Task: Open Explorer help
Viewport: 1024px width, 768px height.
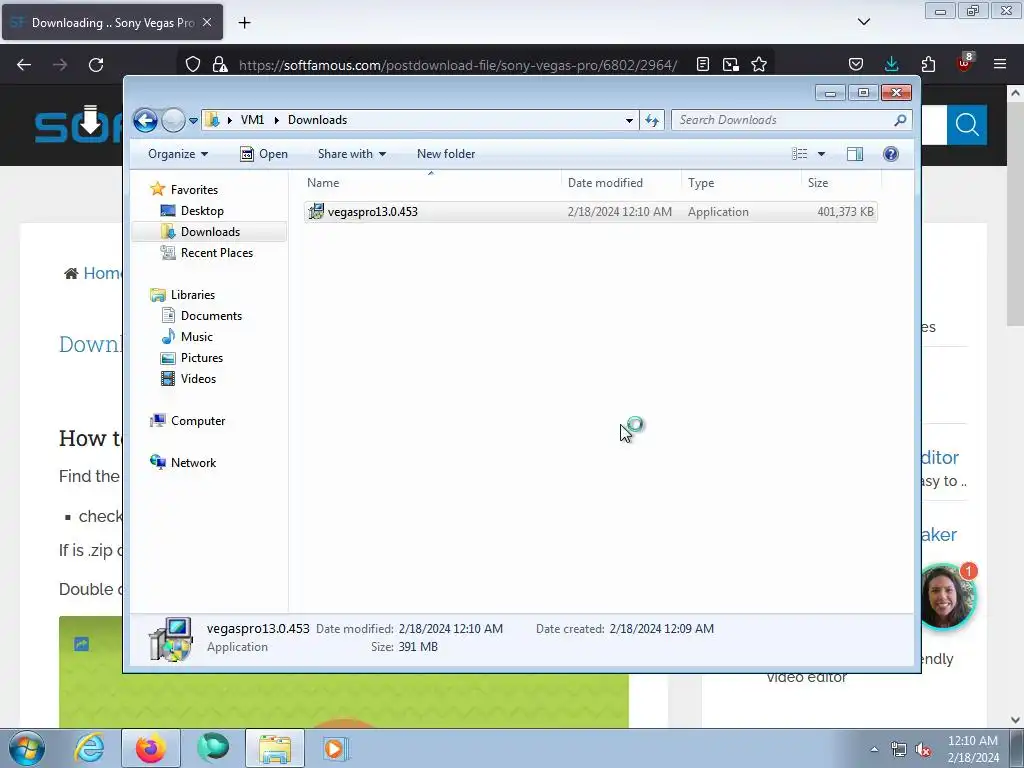Action: pyautogui.click(x=891, y=154)
